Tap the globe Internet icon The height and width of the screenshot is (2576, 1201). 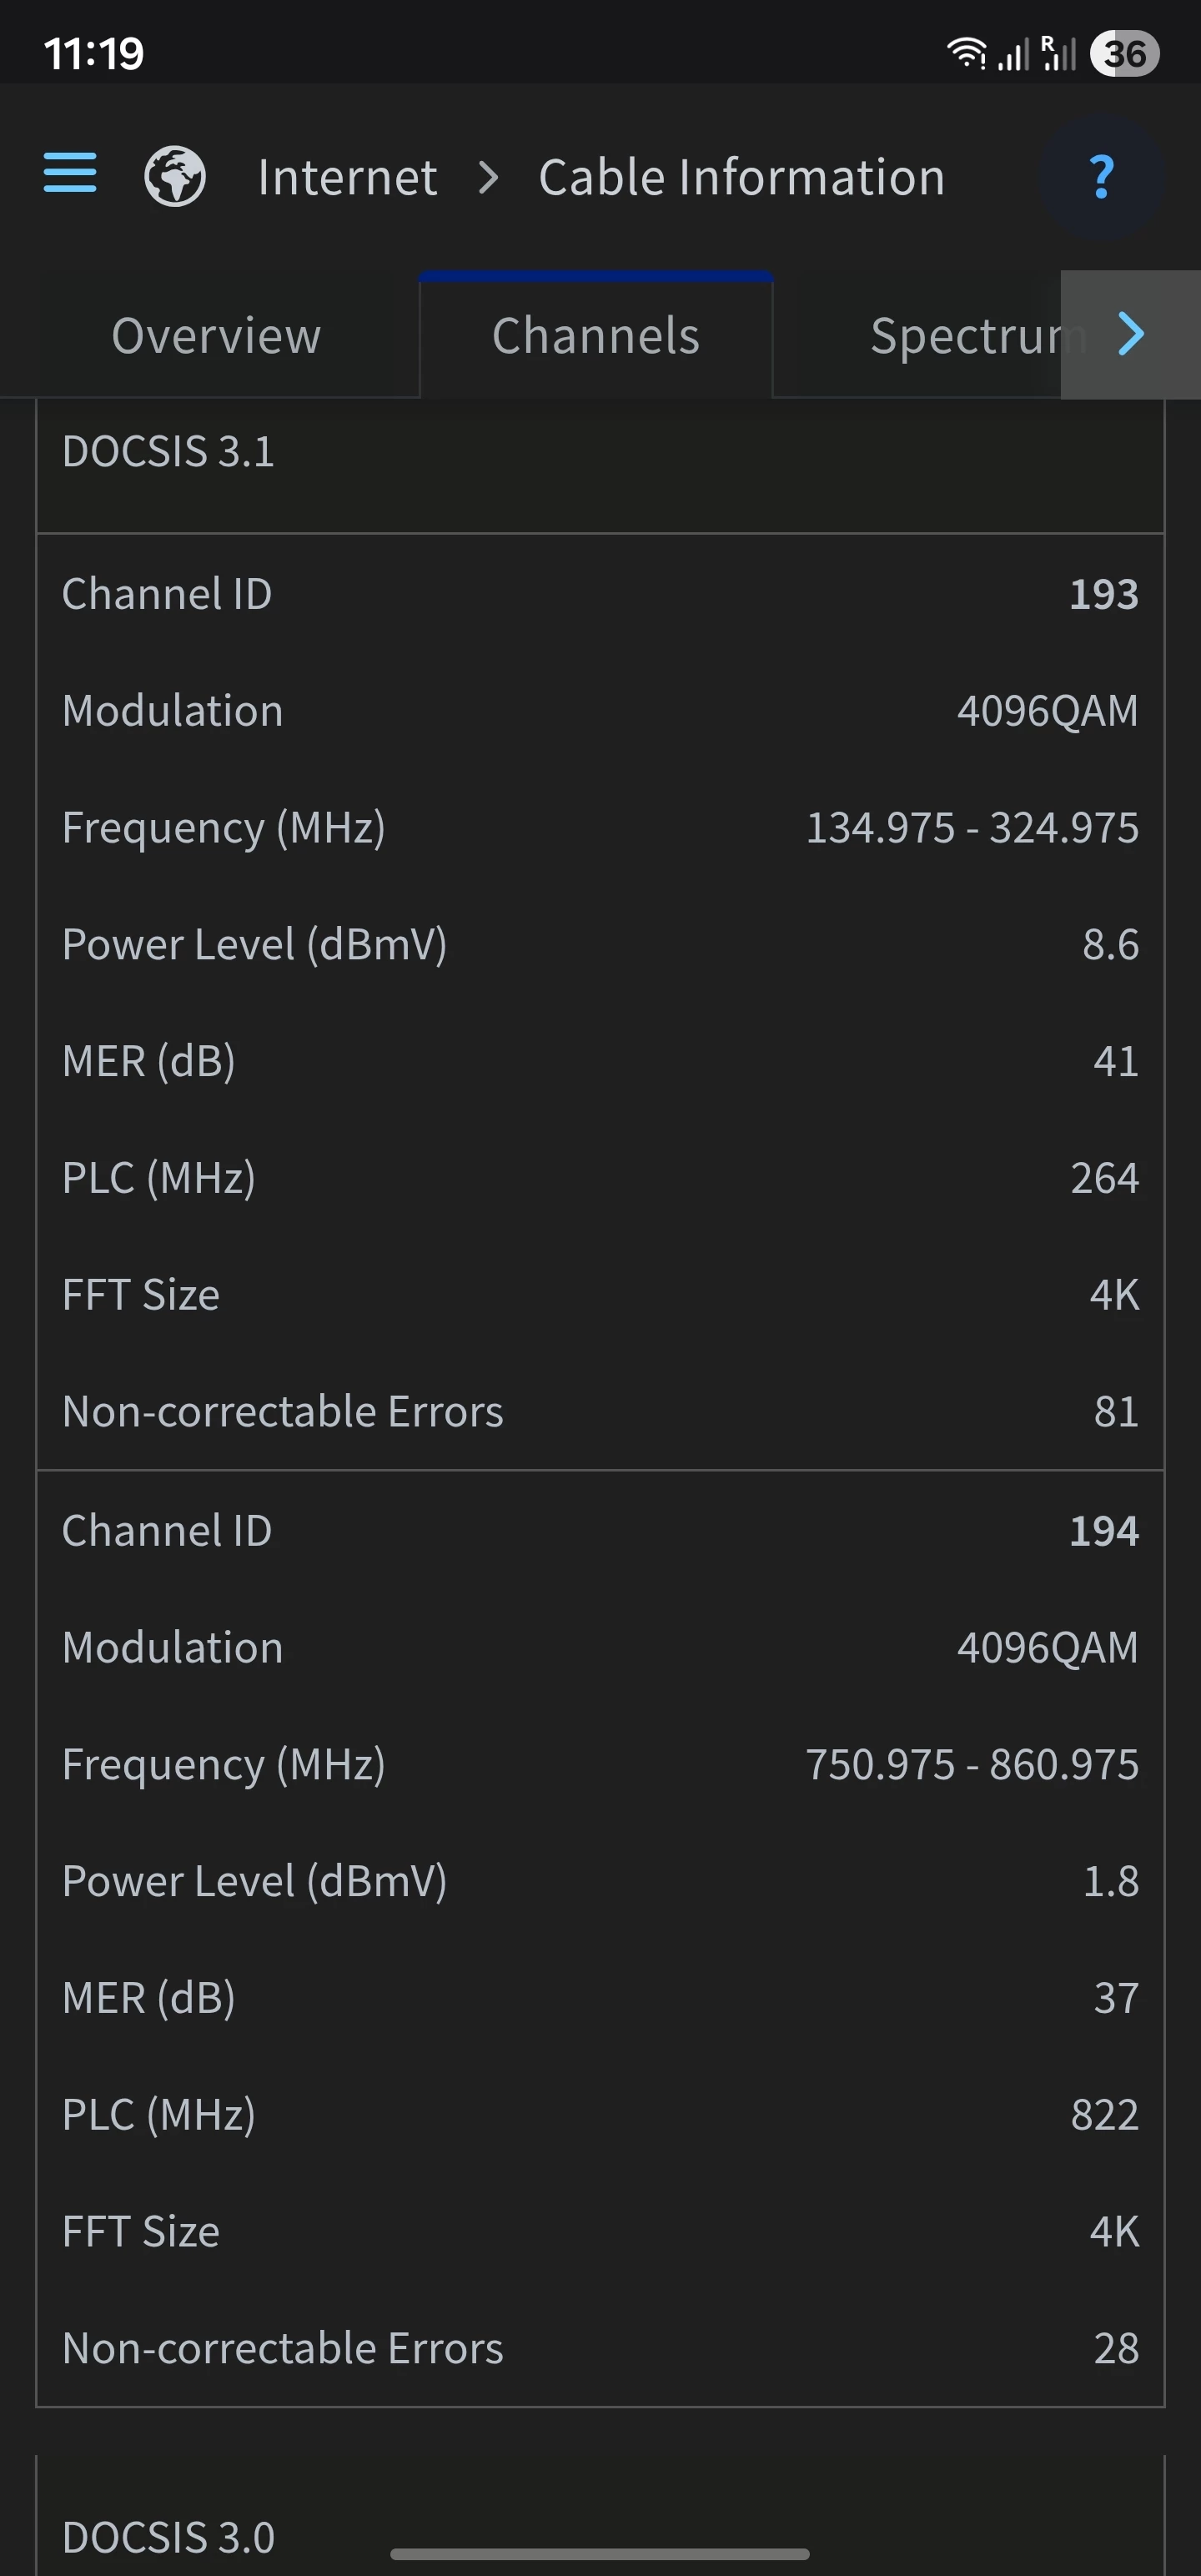175,177
